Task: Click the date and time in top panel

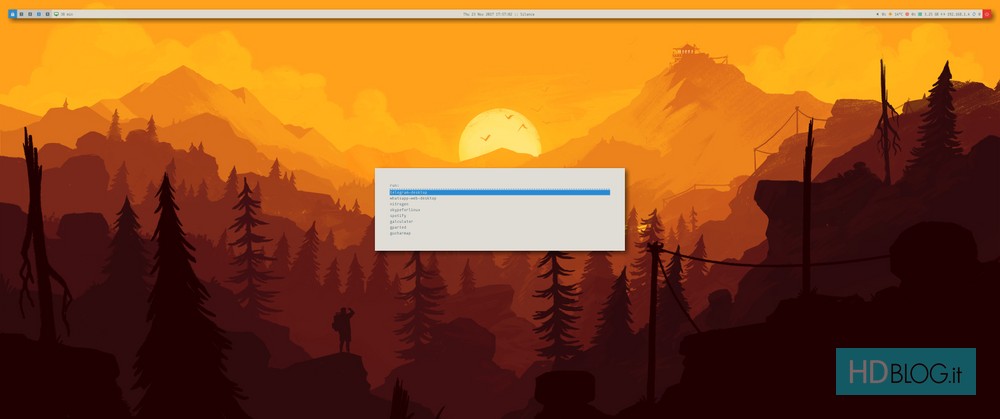Action: [x=490, y=14]
